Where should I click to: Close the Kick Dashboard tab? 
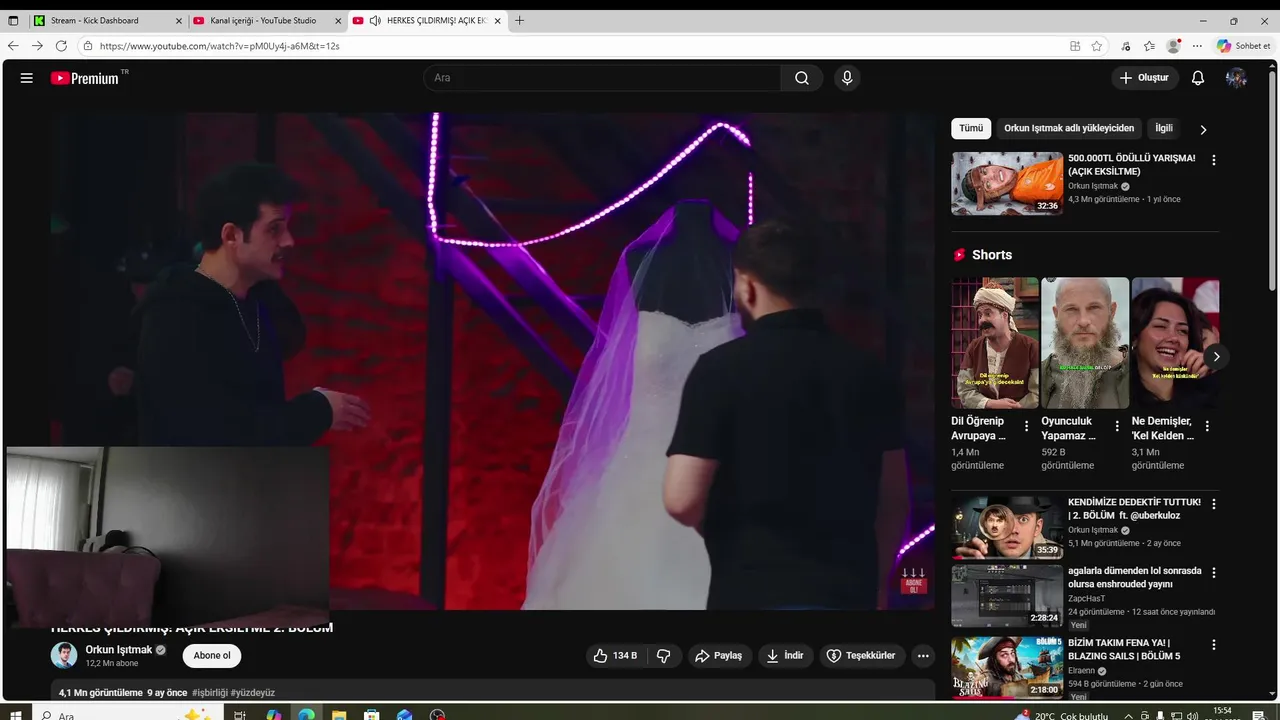pos(179,20)
